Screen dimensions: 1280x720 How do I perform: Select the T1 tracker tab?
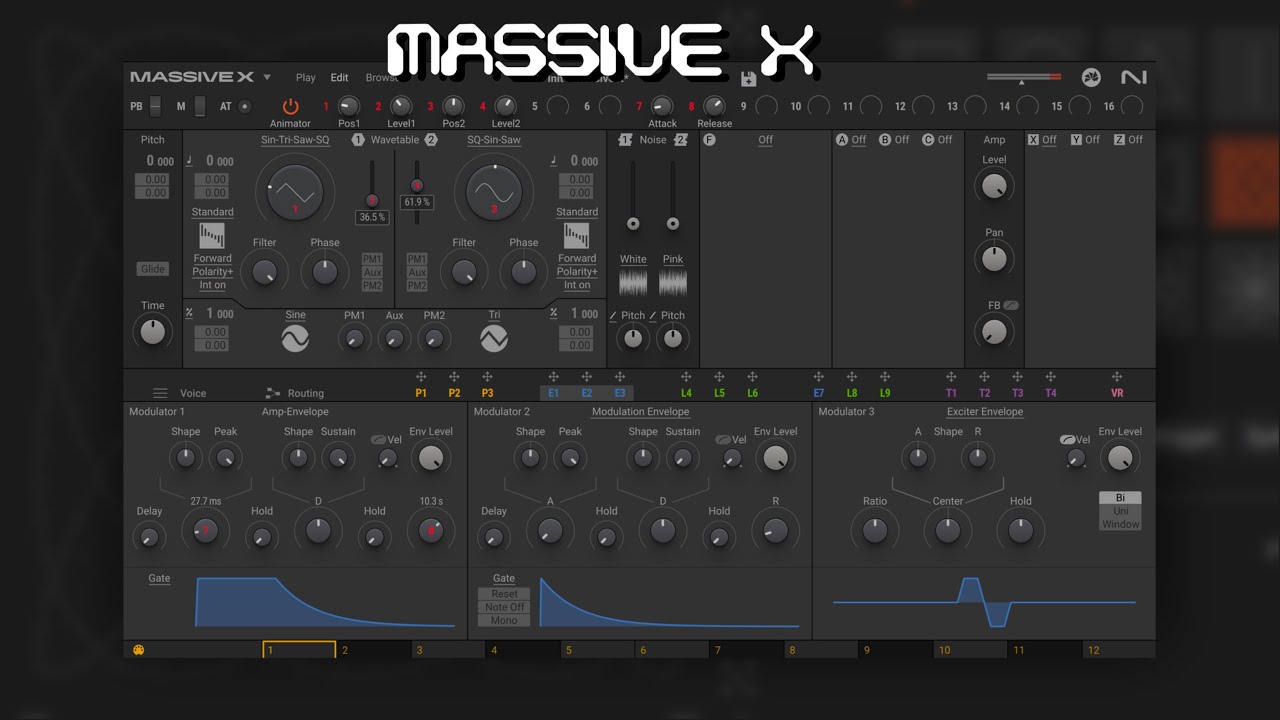click(x=951, y=393)
